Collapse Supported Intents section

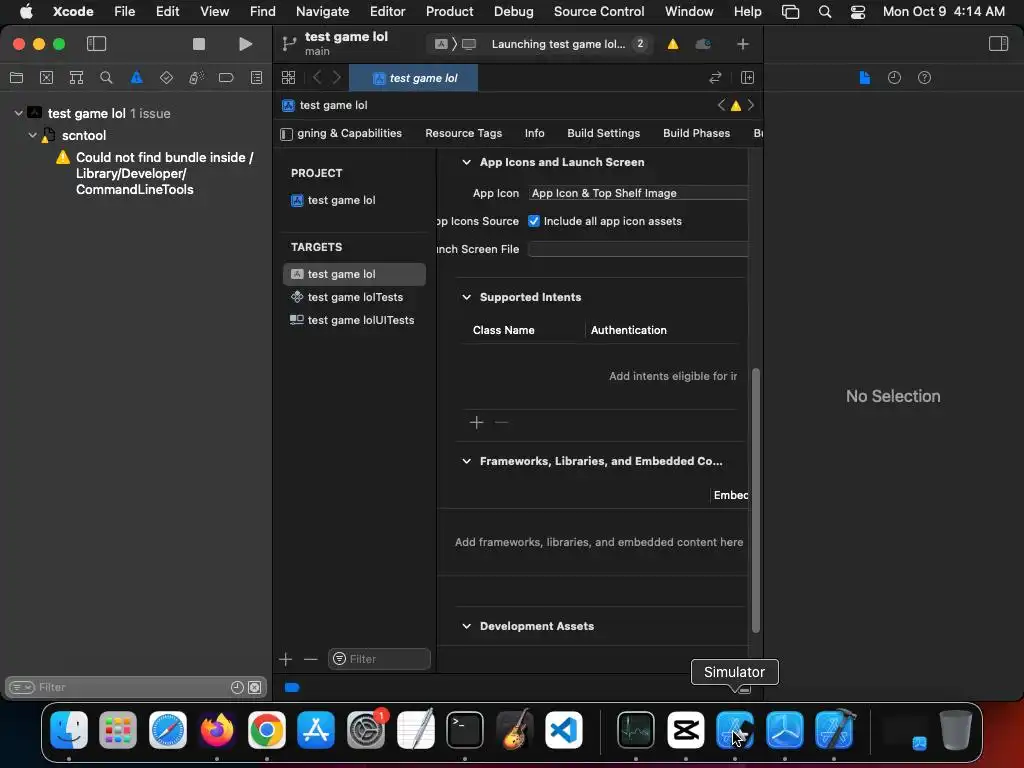click(466, 297)
